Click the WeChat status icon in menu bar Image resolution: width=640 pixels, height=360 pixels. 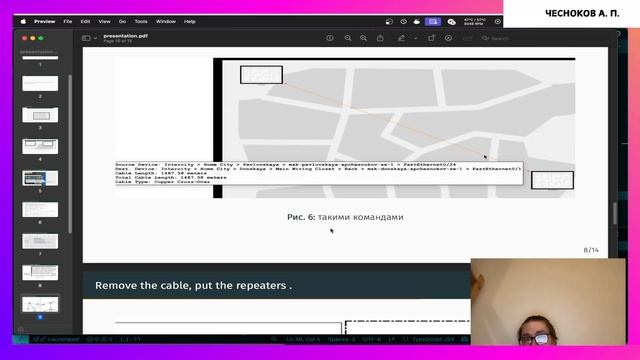(451, 22)
